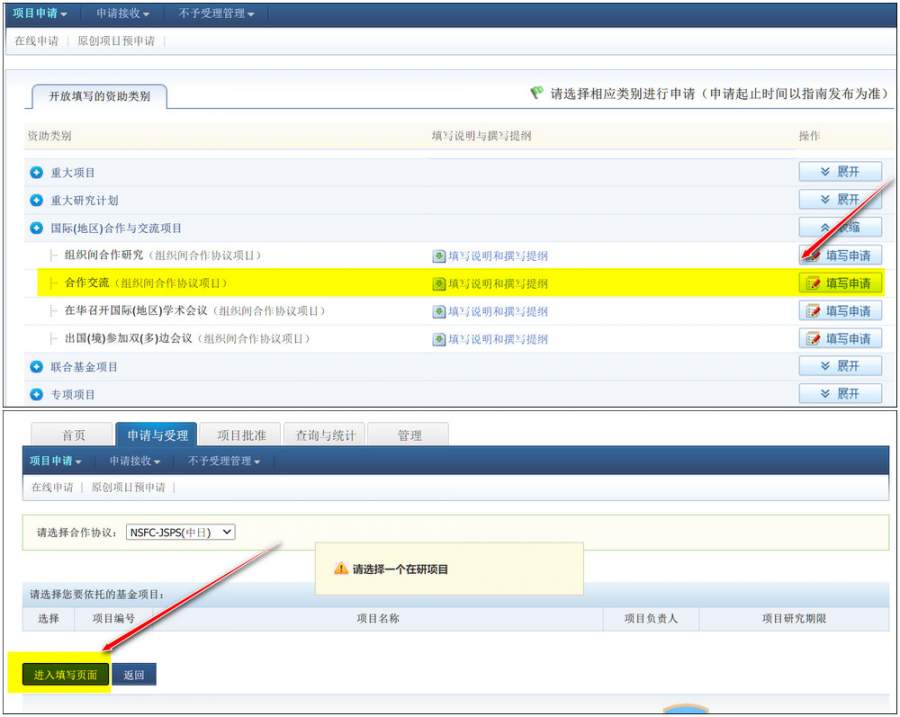Screen dimensions: 900x717
Task: Click 填写申请 for 合作交流 row
Action: click(840, 283)
